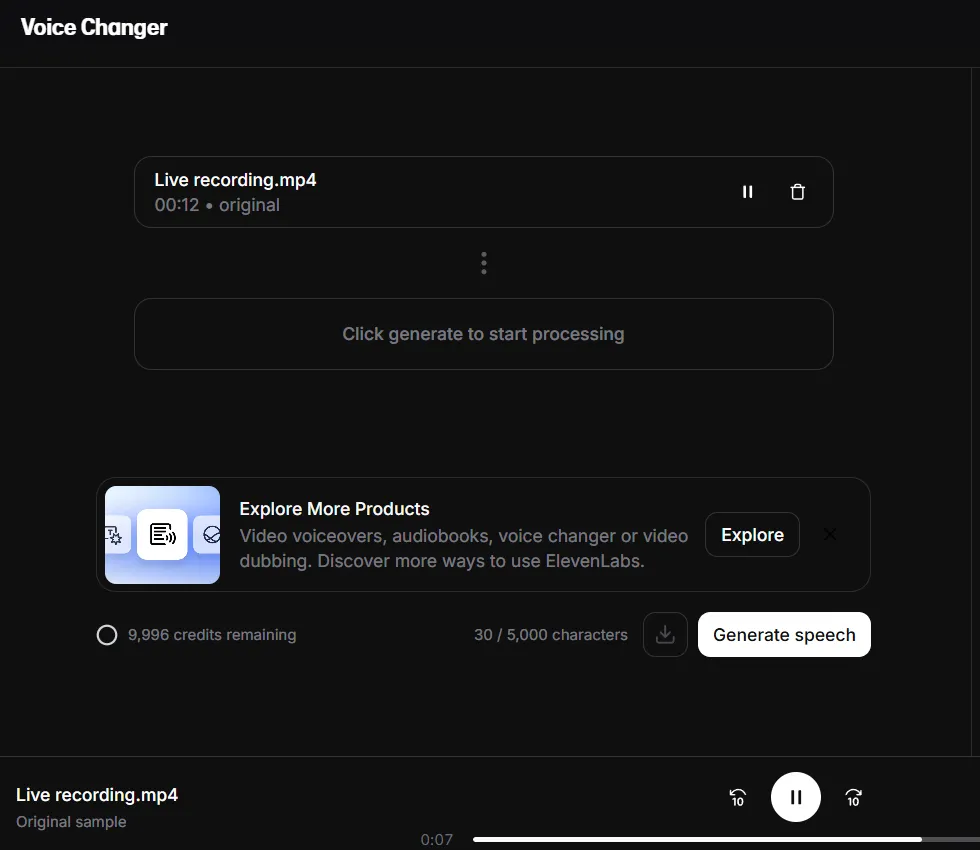Skip forward 10 seconds in the bottom player
The height and width of the screenshot is (850, 980).
click(x=853, y=797)
